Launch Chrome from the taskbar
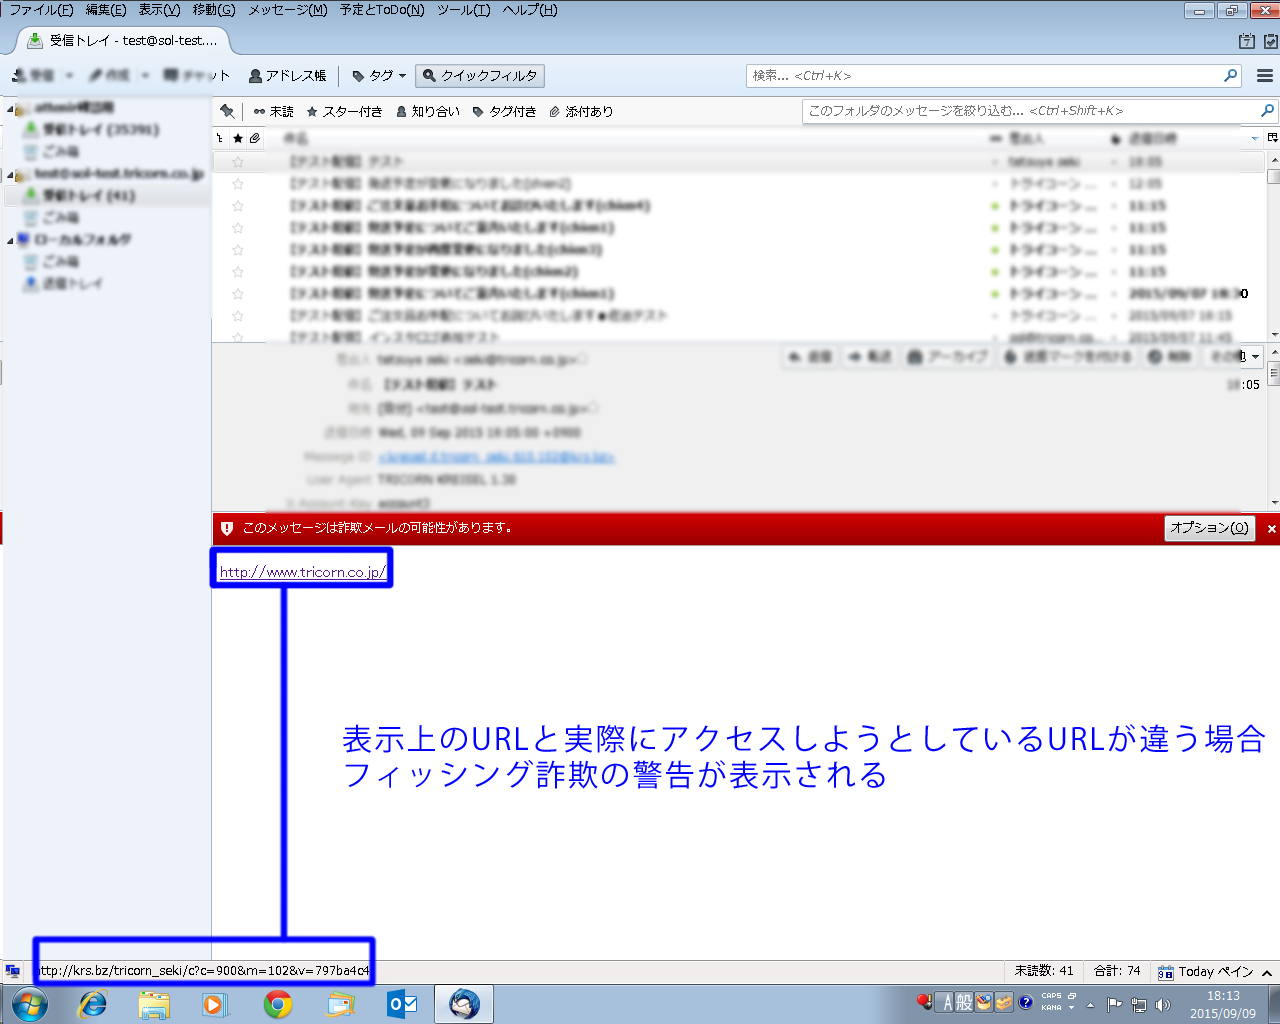 (x=278, y=1004)
